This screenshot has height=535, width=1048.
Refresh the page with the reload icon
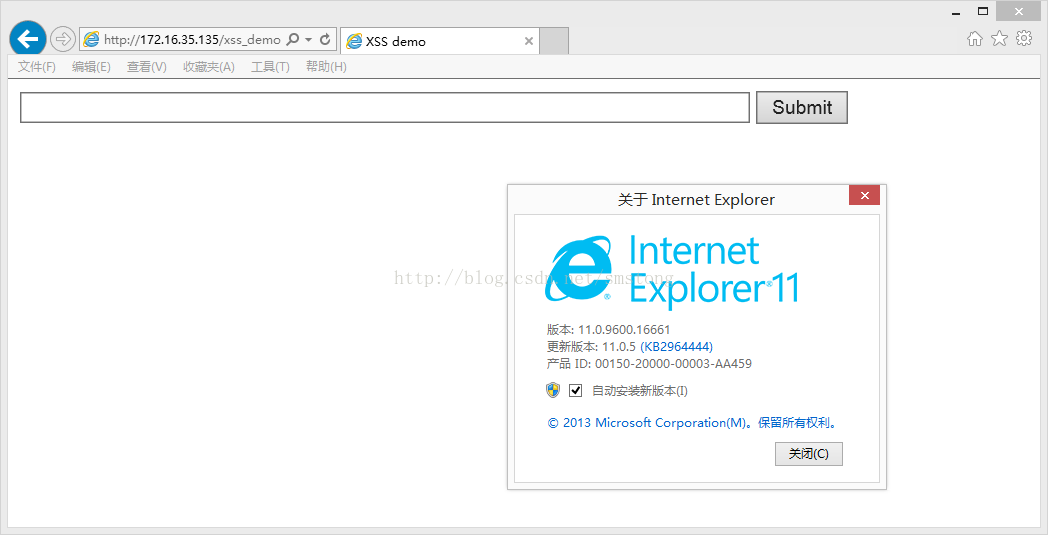325,39
